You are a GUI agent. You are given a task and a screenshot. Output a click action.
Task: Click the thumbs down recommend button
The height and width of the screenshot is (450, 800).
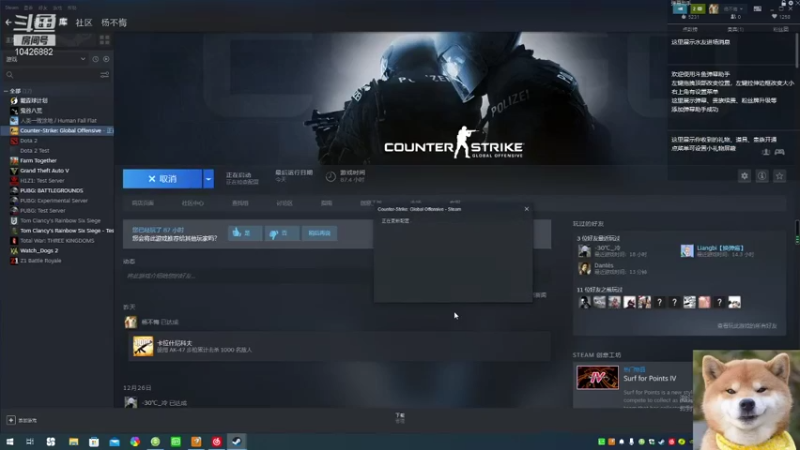click(x=282, y=233)
